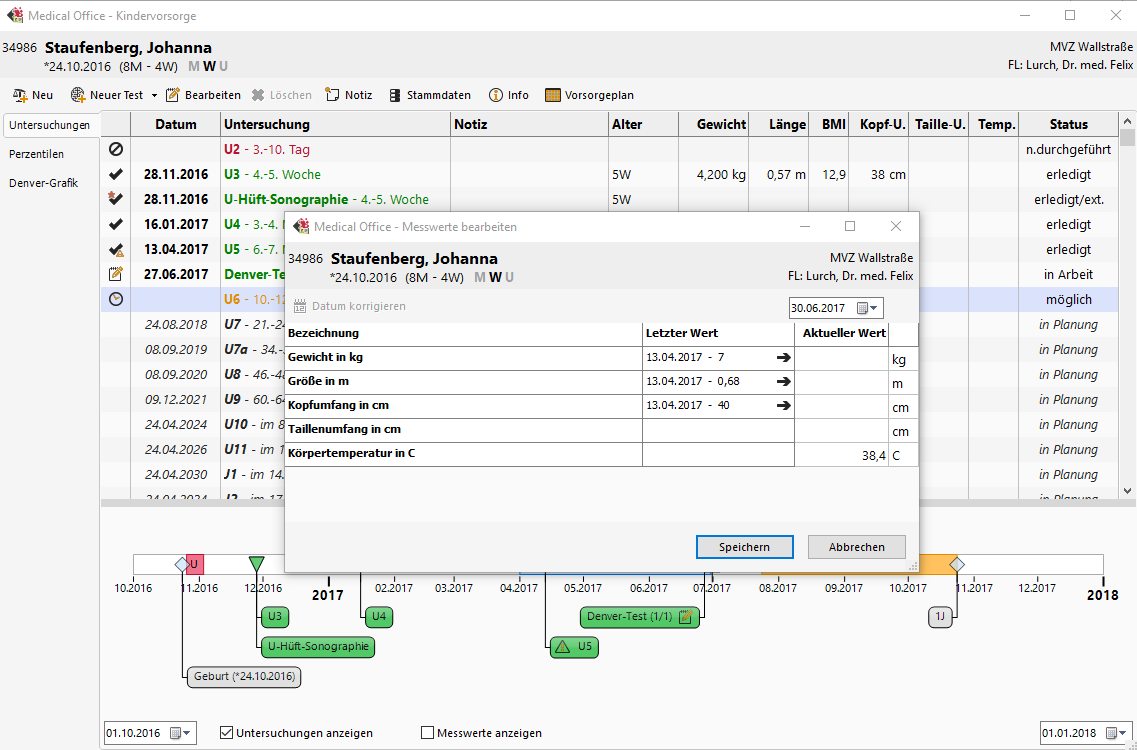Viewport: 1137px width, 750px height.
Task: Open the 01.10.2016 start date dropdown
Action: pos(187,733)
